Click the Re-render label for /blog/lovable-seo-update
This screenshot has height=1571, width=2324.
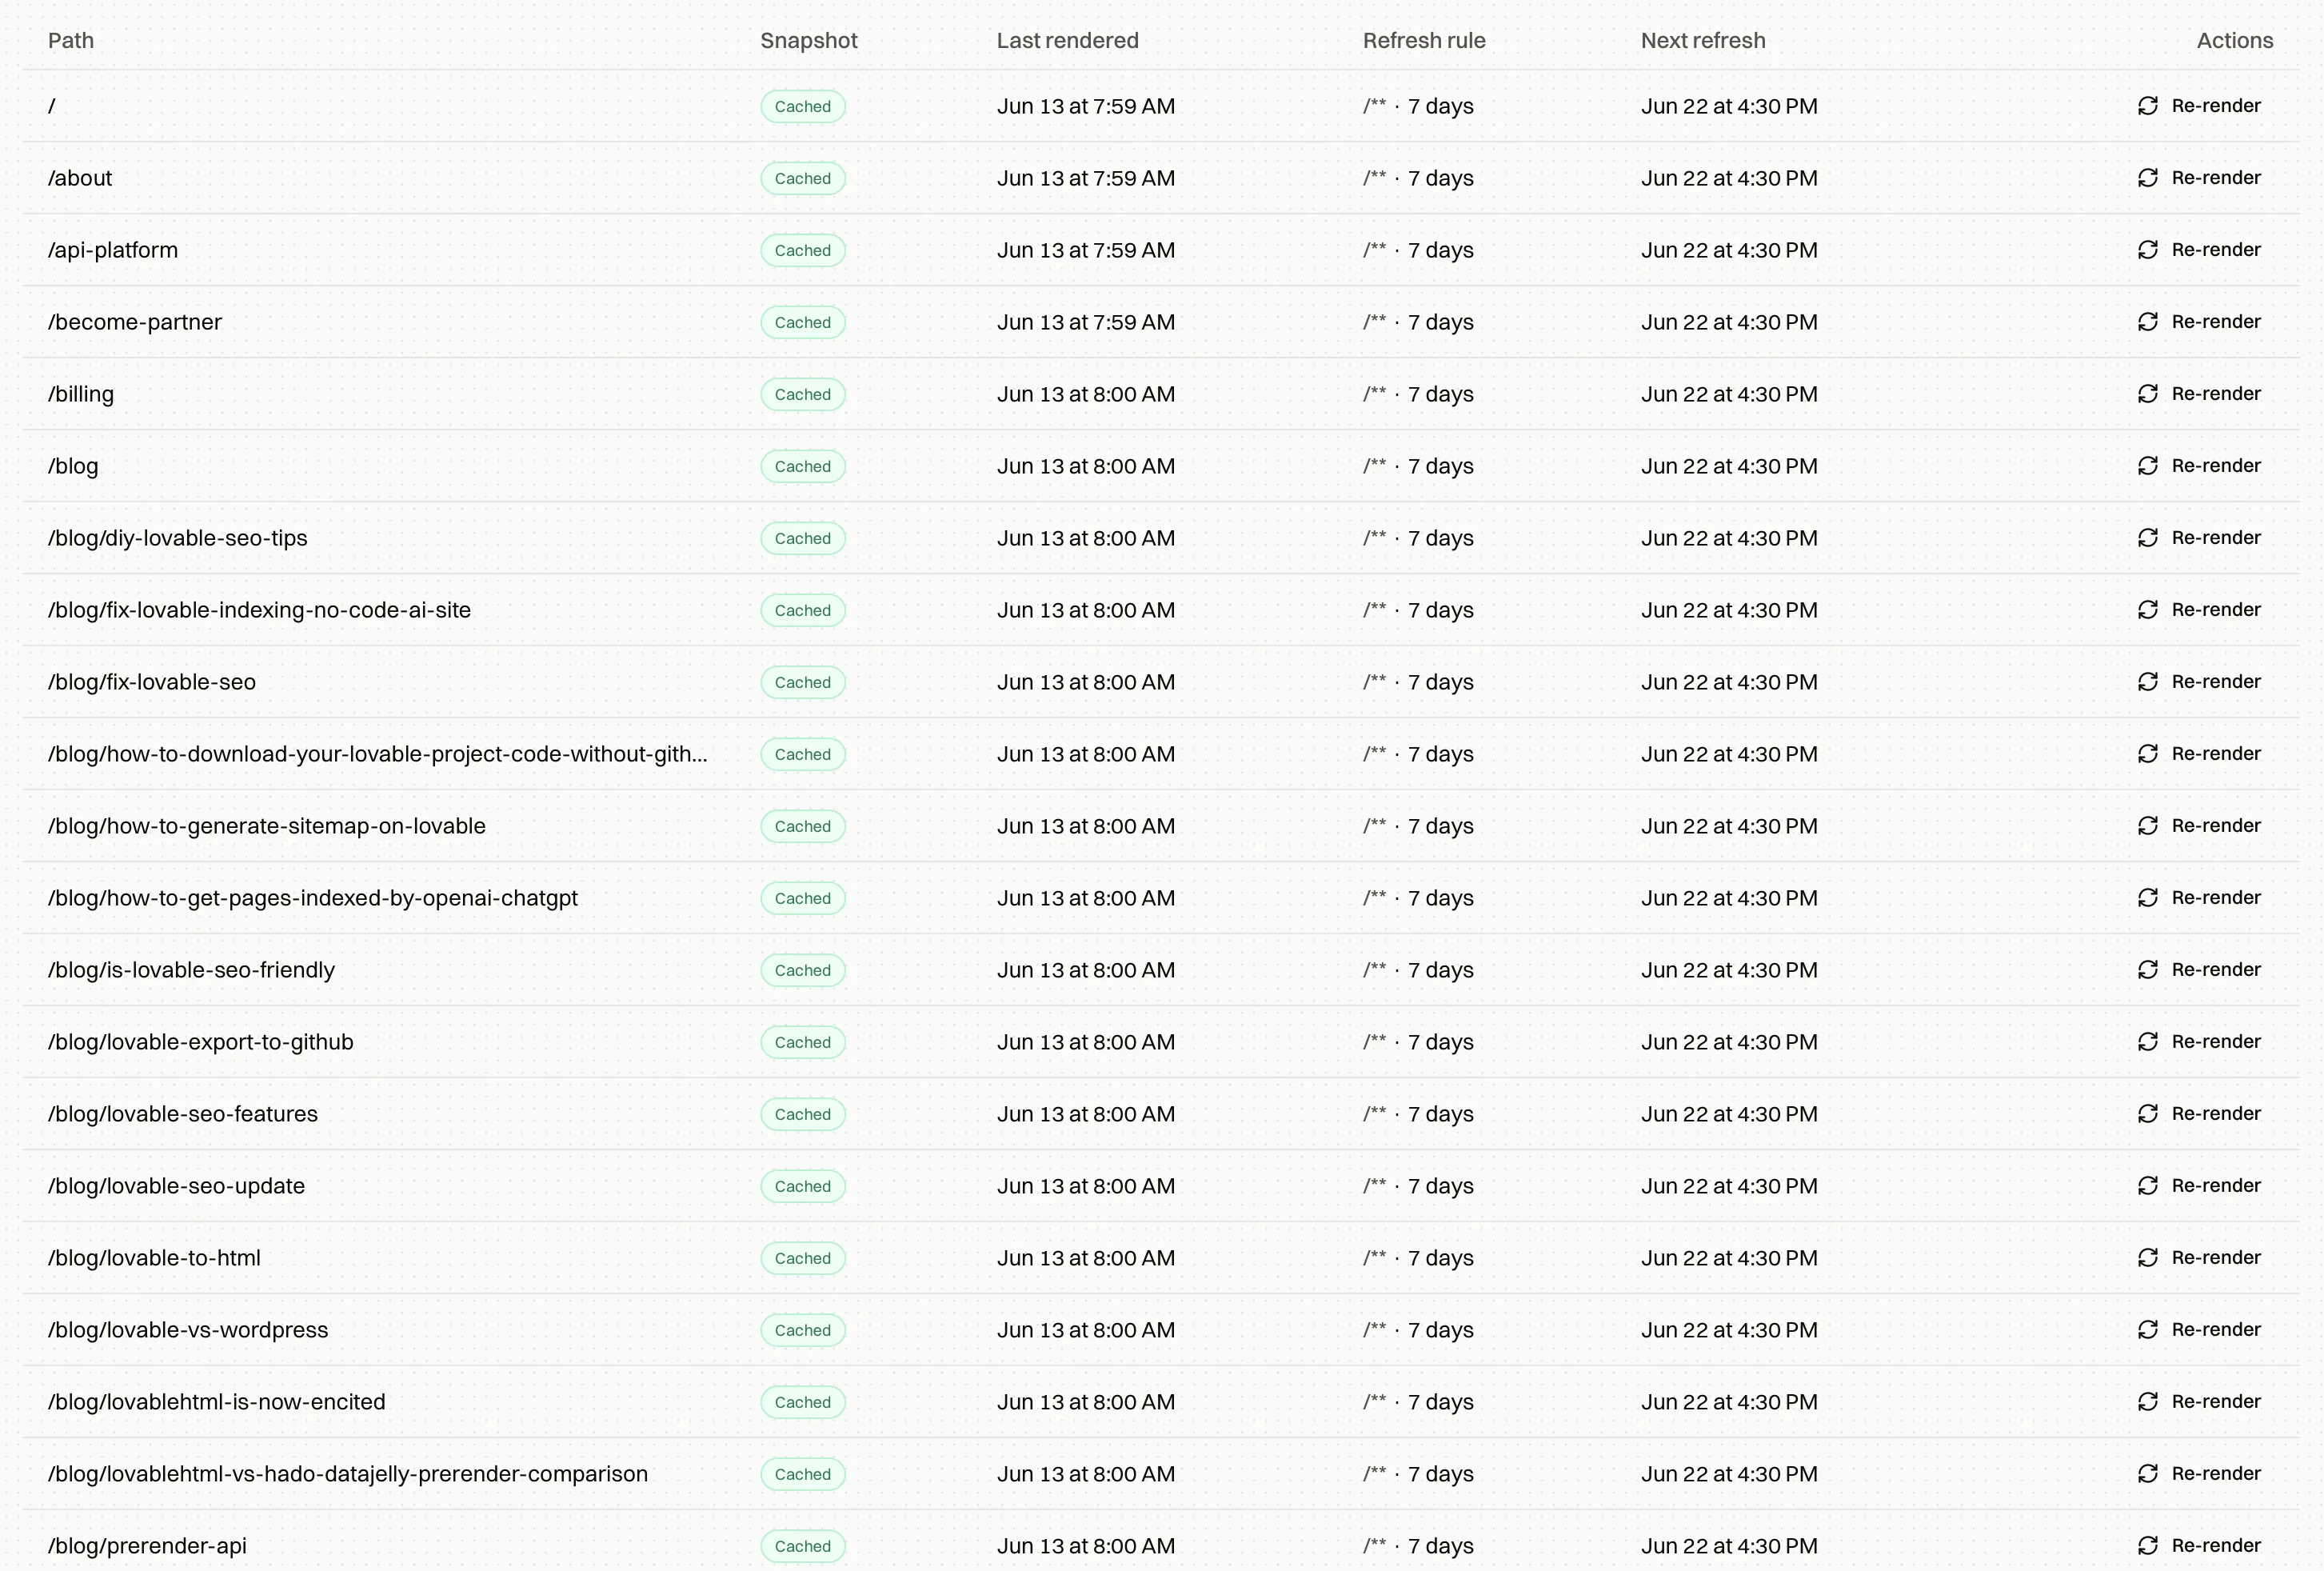[x=2216, y=1186]
